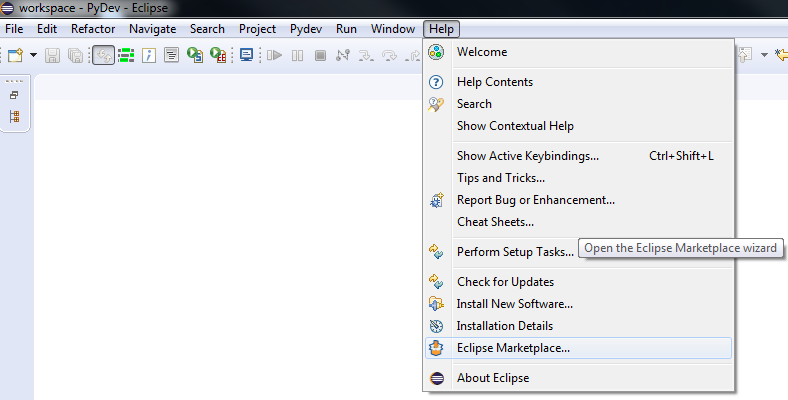
Task: Click the Step Into icon
Action: click(366, 55)
